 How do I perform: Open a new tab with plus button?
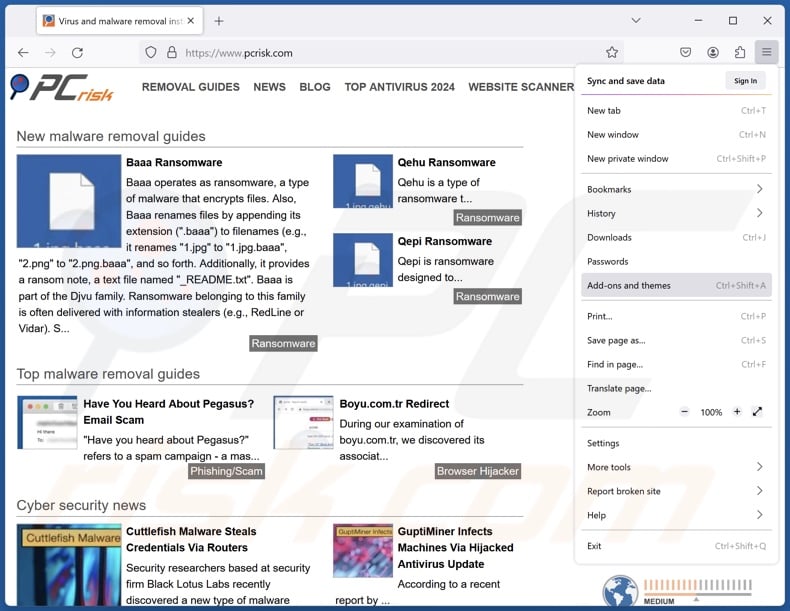pos(219,21)
